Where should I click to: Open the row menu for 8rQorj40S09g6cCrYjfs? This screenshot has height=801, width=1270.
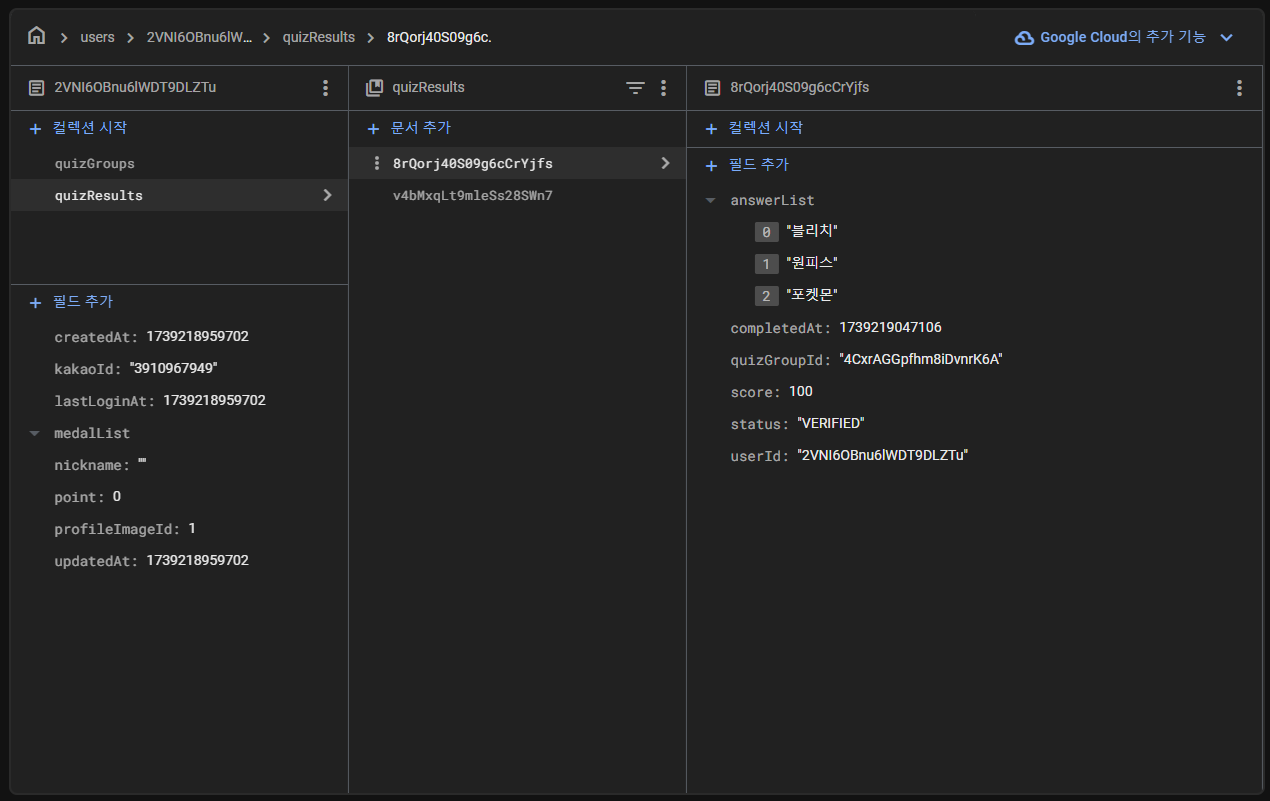click(376, 163)
